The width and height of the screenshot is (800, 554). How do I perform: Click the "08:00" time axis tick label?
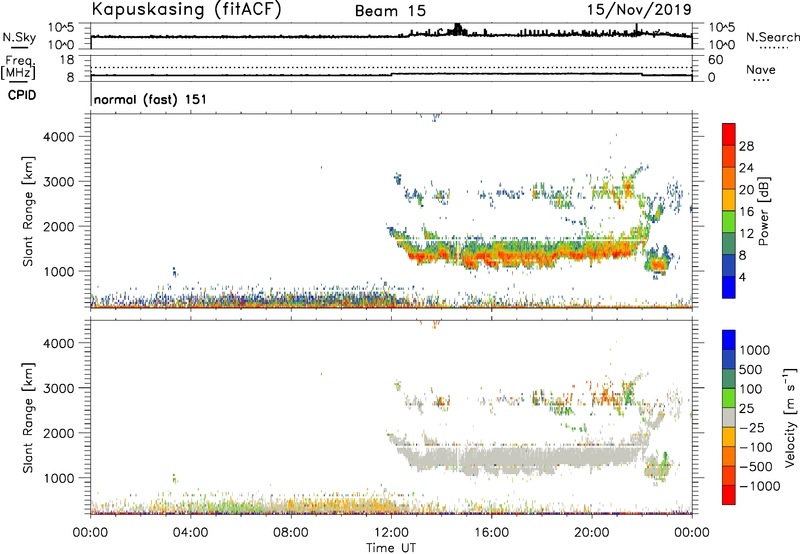pyautogui.click(x=291, y=533)
